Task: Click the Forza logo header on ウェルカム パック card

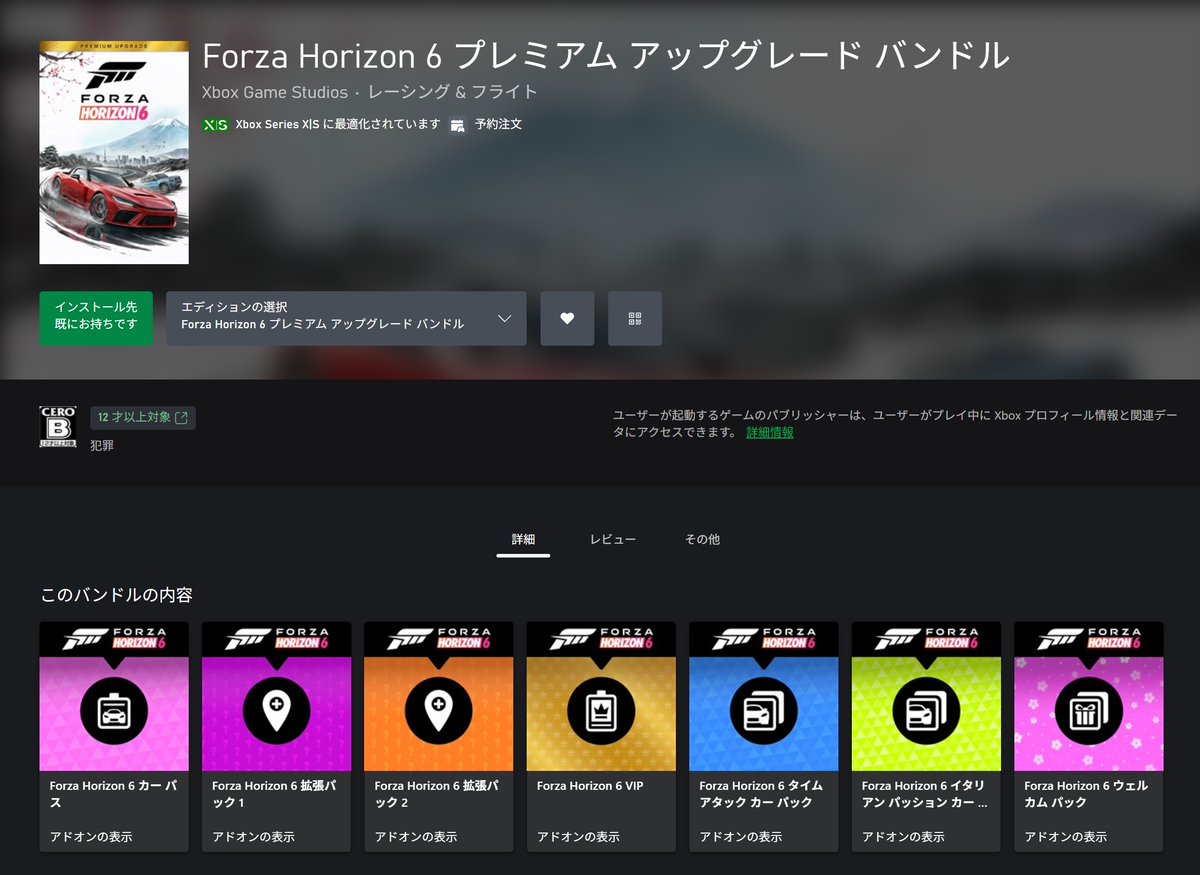Action: click(x=1088, y=638)
